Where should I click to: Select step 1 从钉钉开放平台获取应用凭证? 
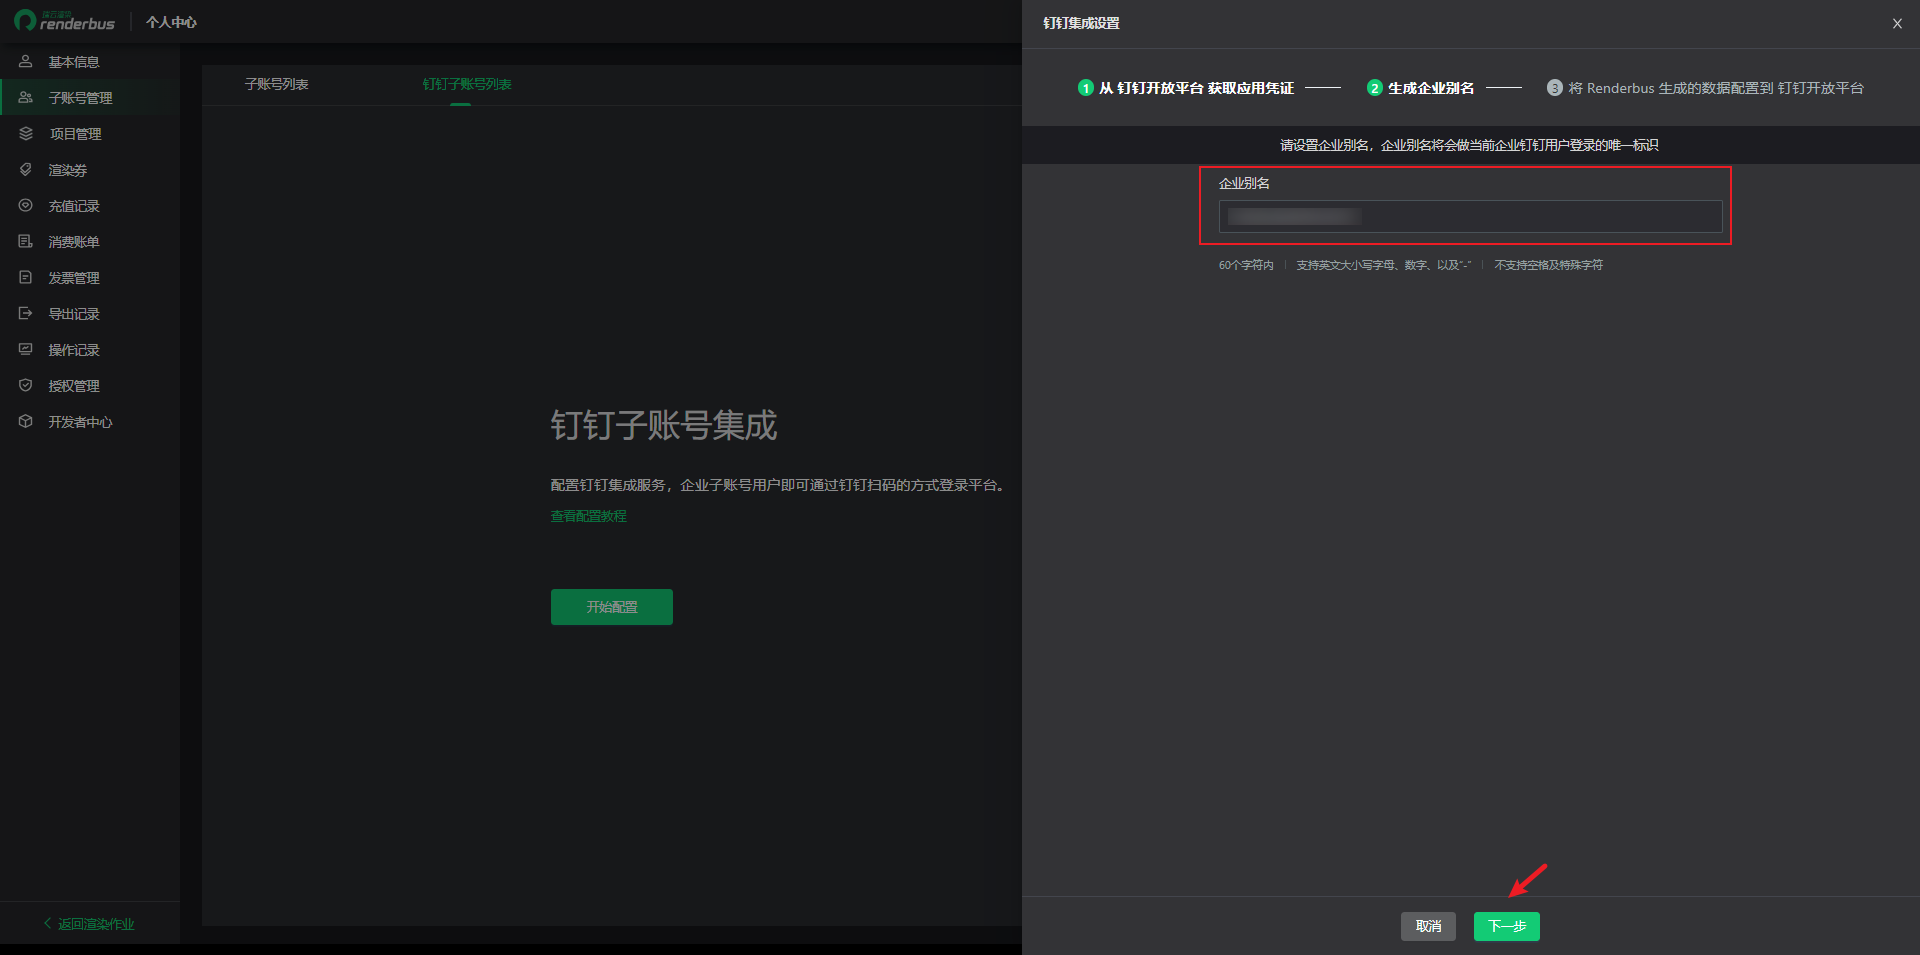click(x=1186, y=88)
